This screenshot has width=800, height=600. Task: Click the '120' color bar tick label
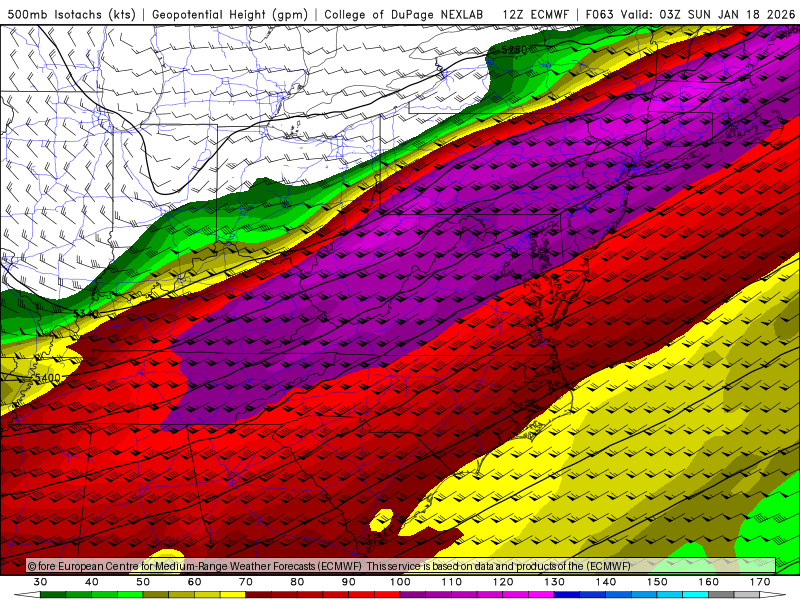503,582
